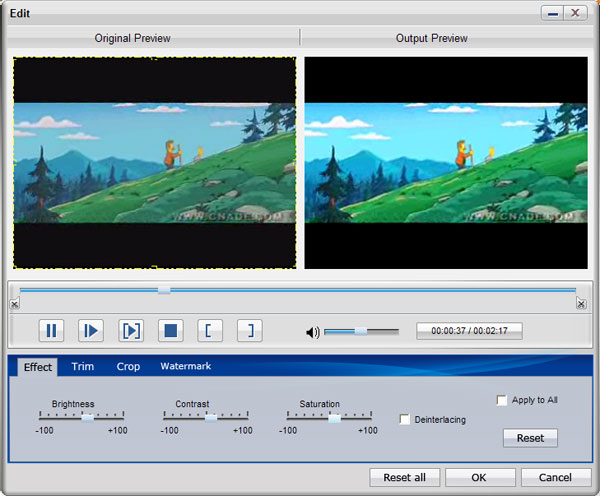Switch to the Effect tab
This screenshot has width=600, height=496.
pyautogui.click(x=38, y=367)
